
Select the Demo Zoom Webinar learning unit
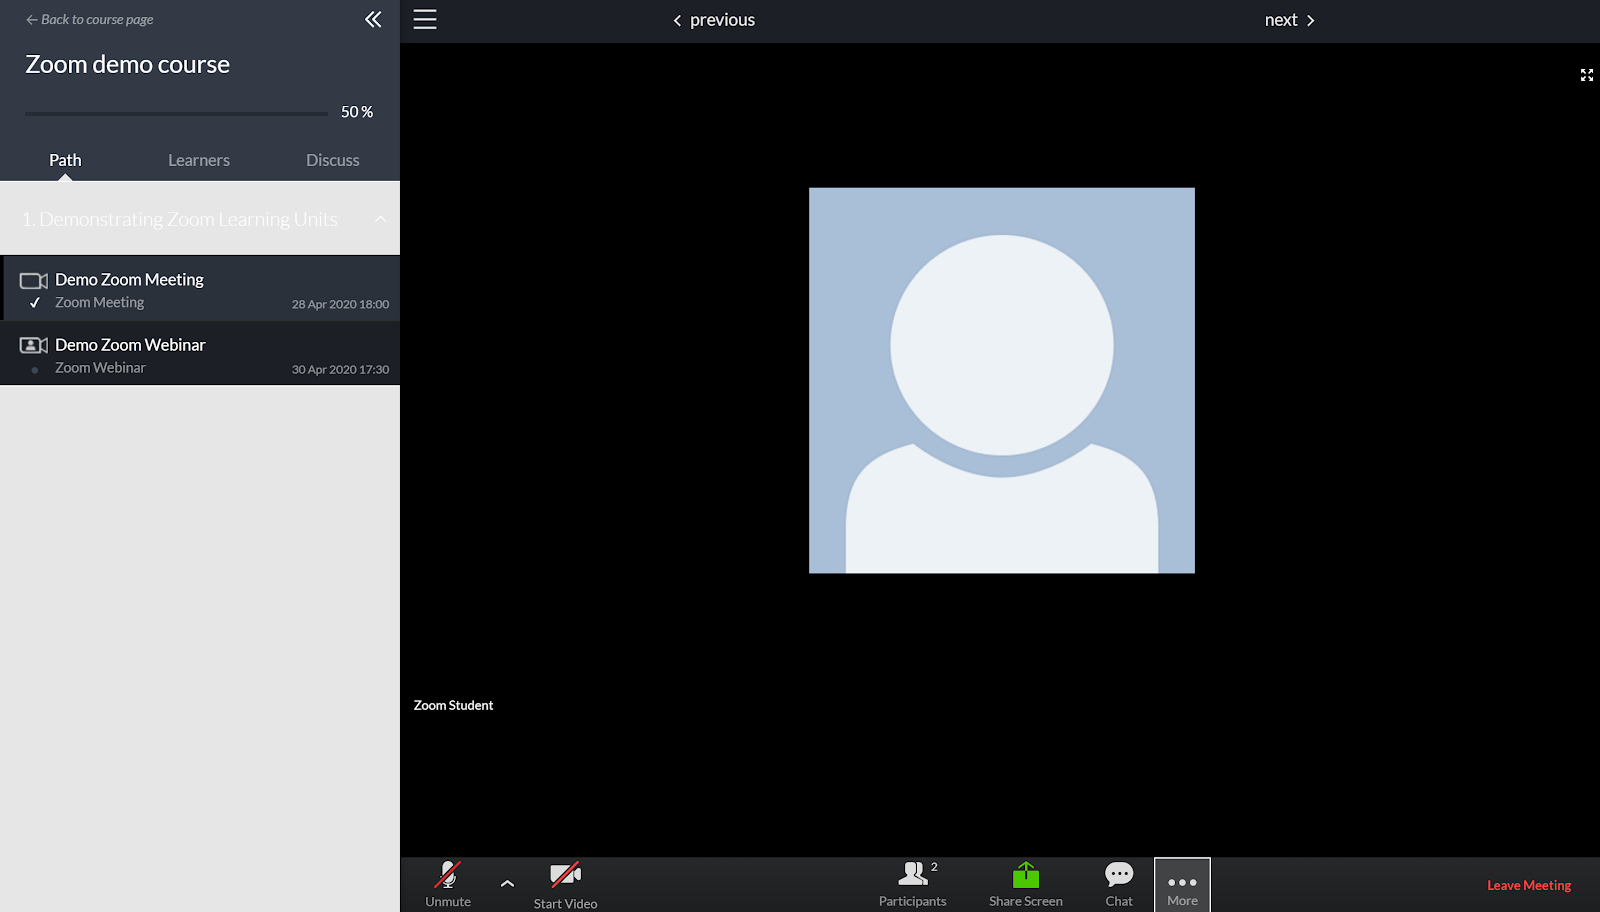click(x=129, y=344)
